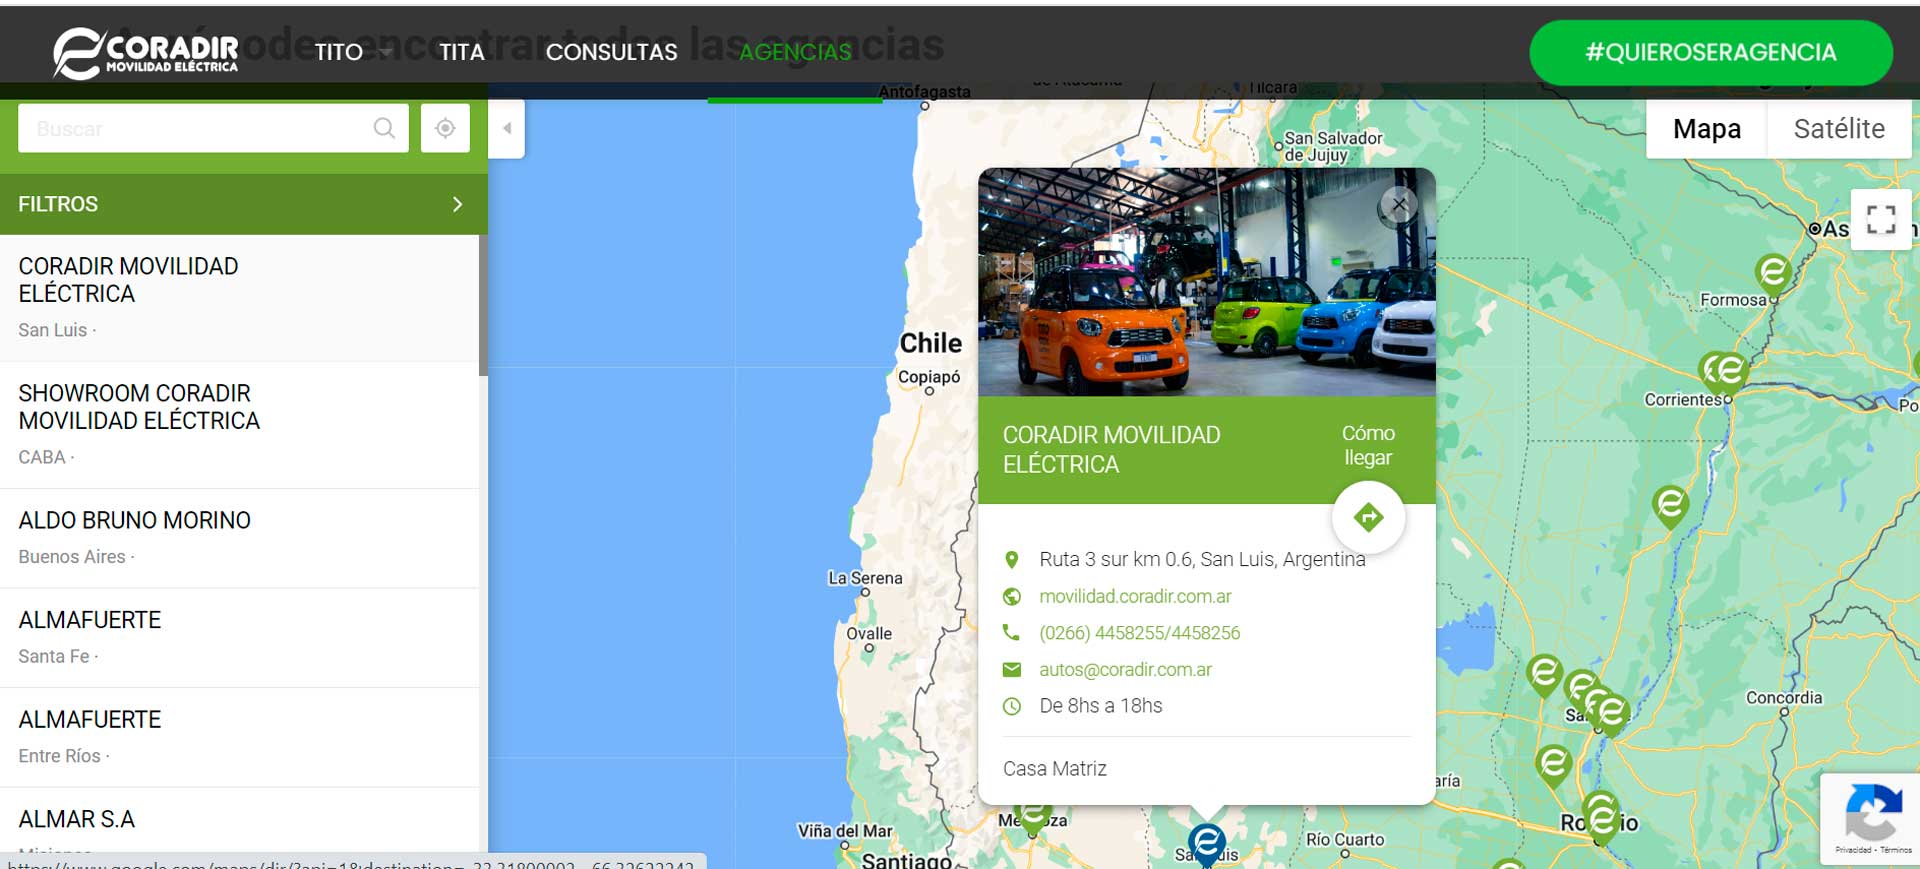Click the agency marker near Formosa

point(1773,272)
